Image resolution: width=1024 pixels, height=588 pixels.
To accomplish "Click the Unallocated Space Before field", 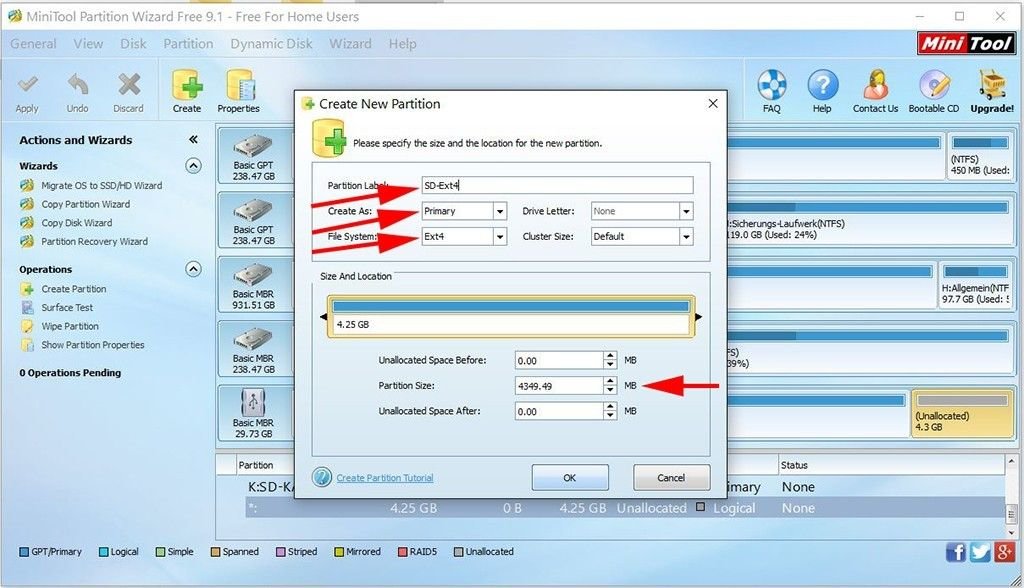I will pyautogui.click(x=559, y=360).
